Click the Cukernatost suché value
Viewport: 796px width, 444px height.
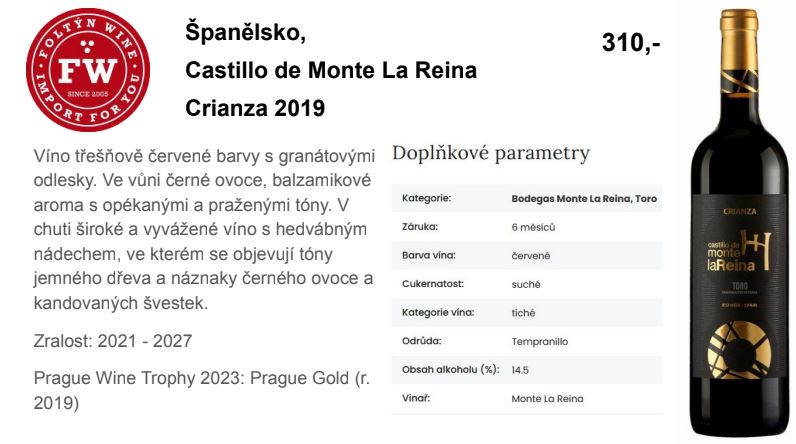click(x=525, y=284)
